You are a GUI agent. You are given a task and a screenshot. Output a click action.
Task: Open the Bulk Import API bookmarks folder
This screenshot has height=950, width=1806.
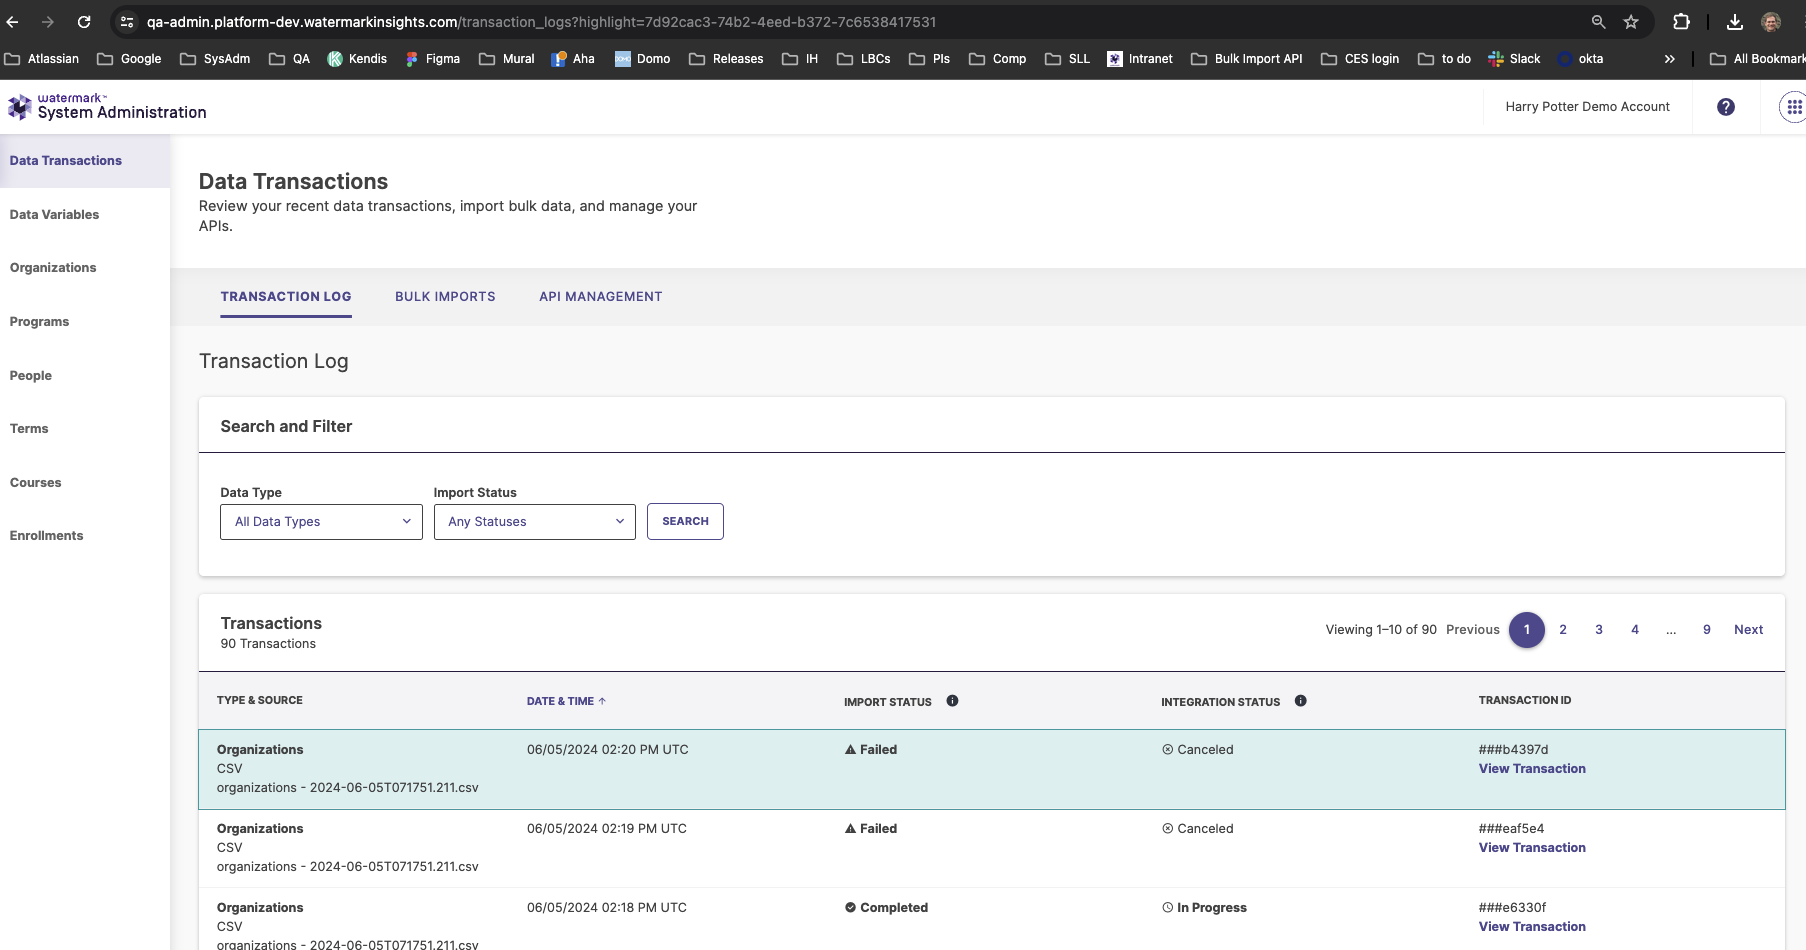point(1247,59)
